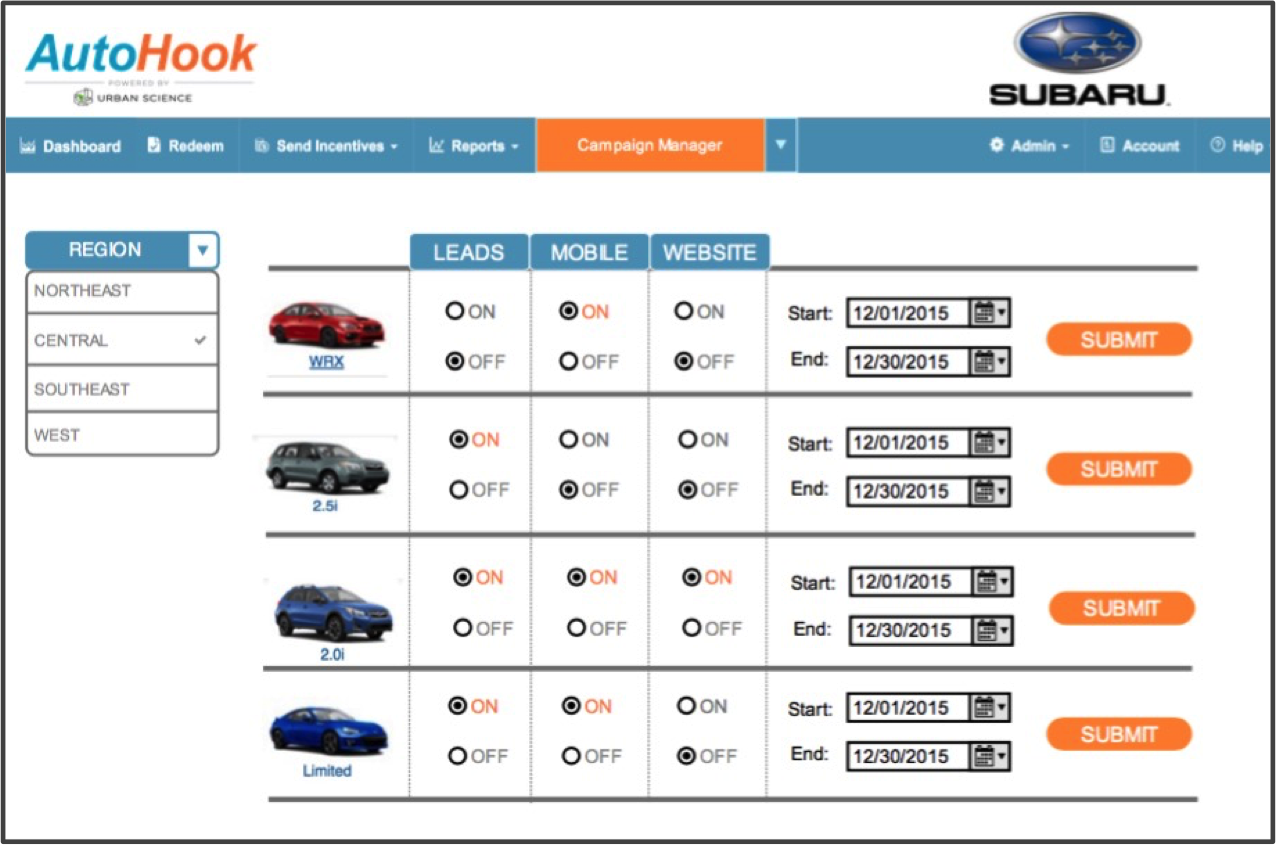Turn Website ON for Limited
The height and width of the screenshot is (845, 1276).
(x=686, y=707)
